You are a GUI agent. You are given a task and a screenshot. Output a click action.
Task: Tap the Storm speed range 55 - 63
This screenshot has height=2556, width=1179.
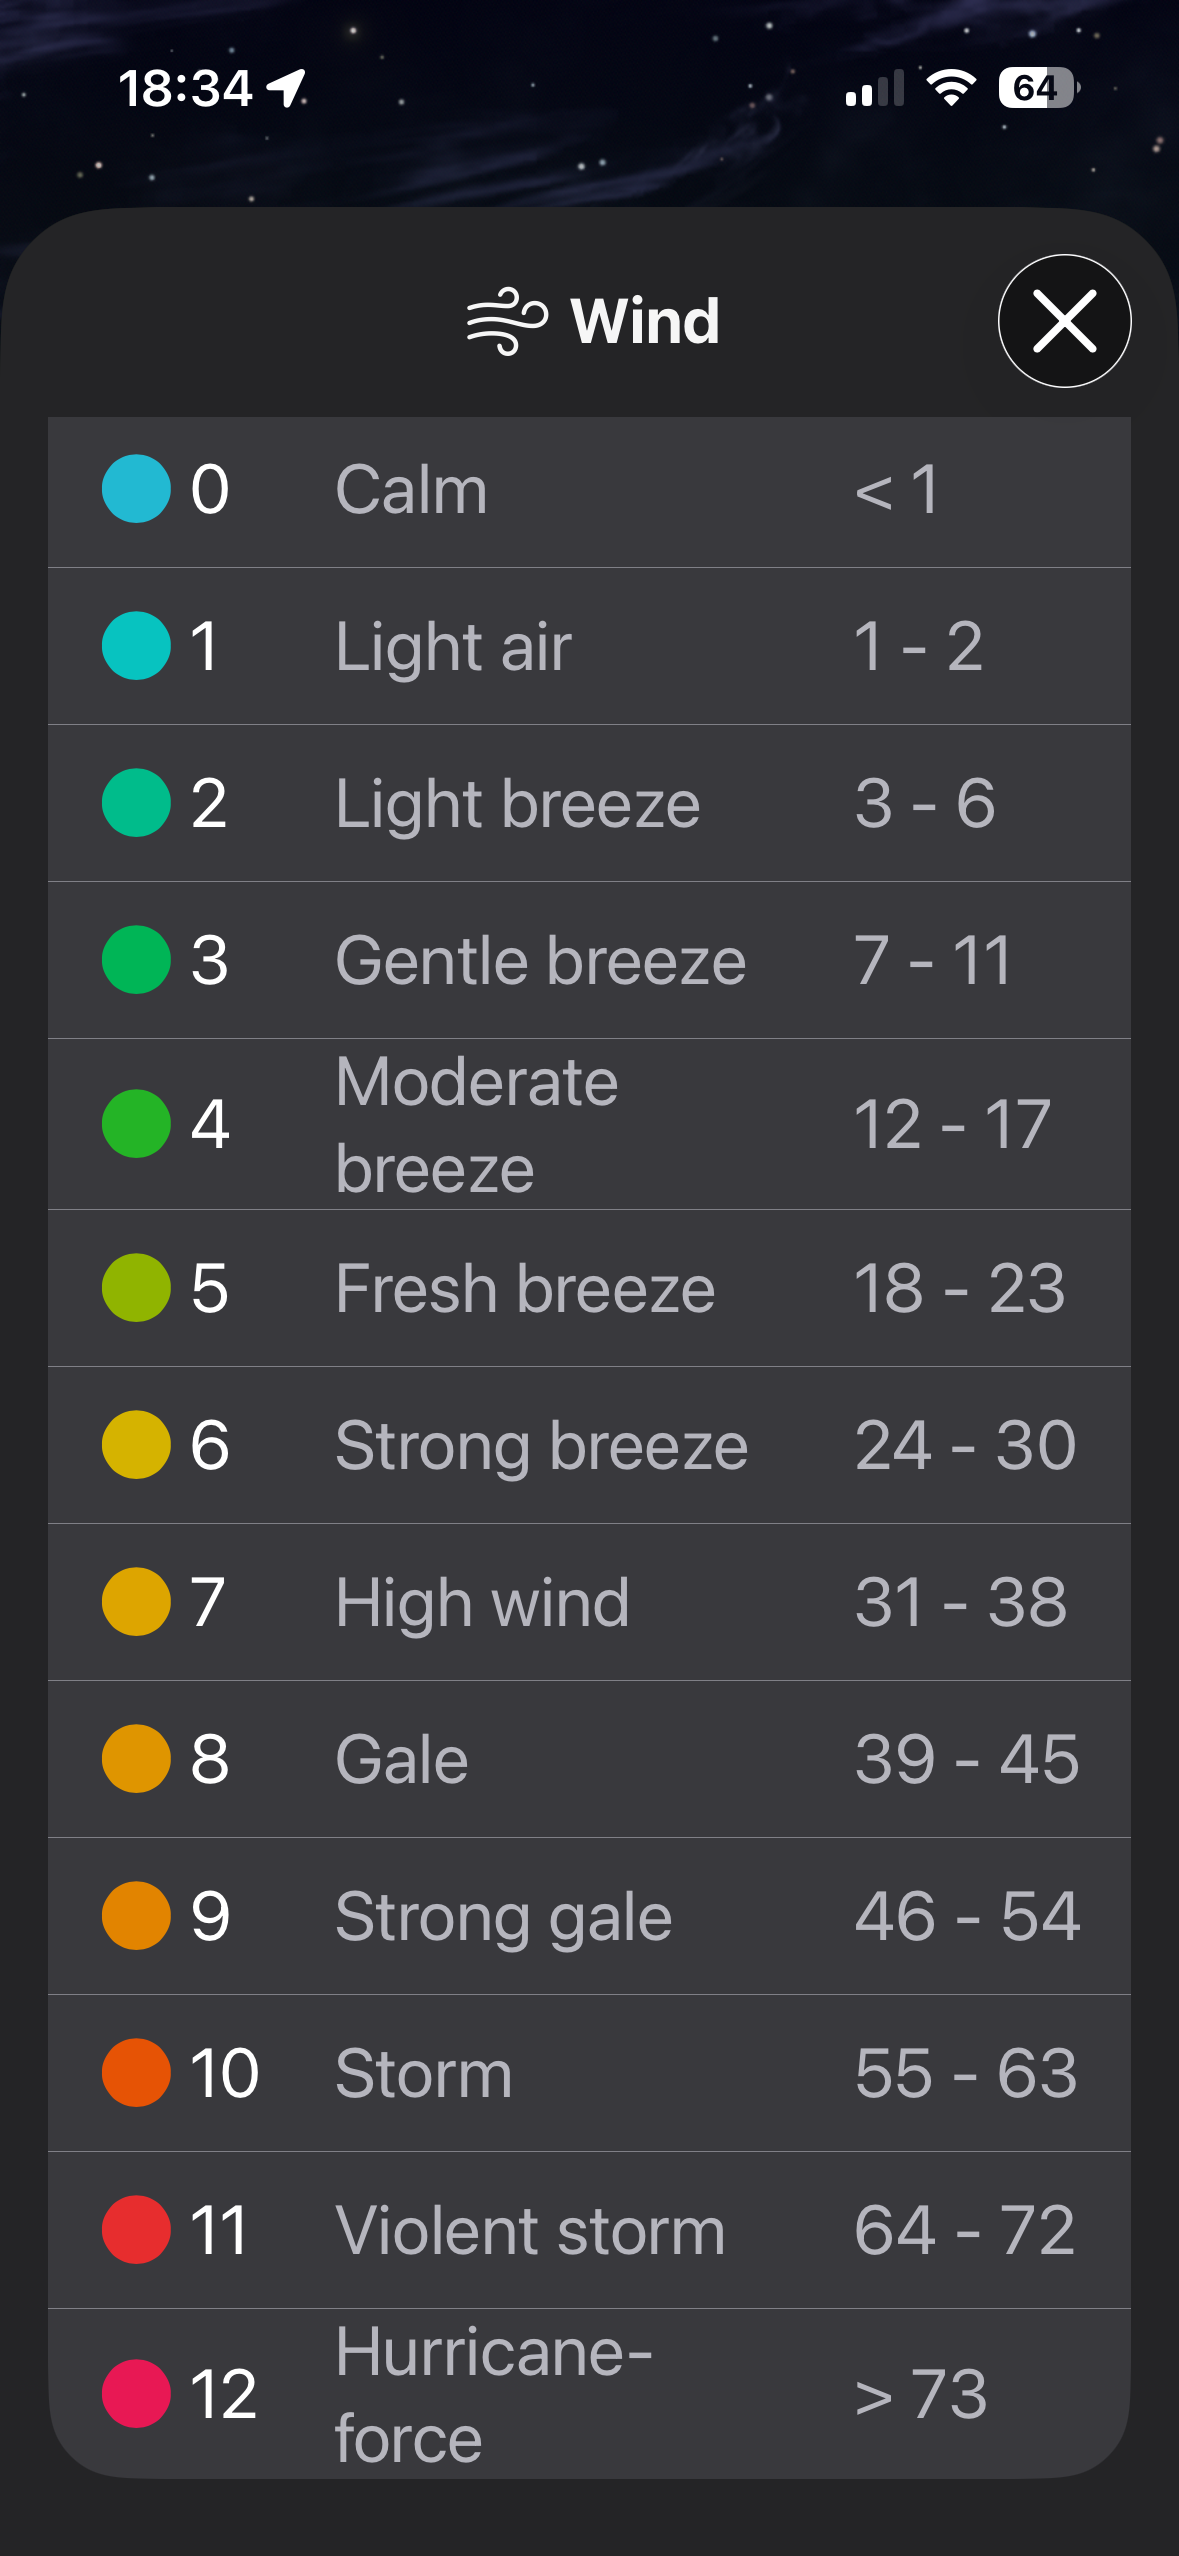(x=966, y=2074)
